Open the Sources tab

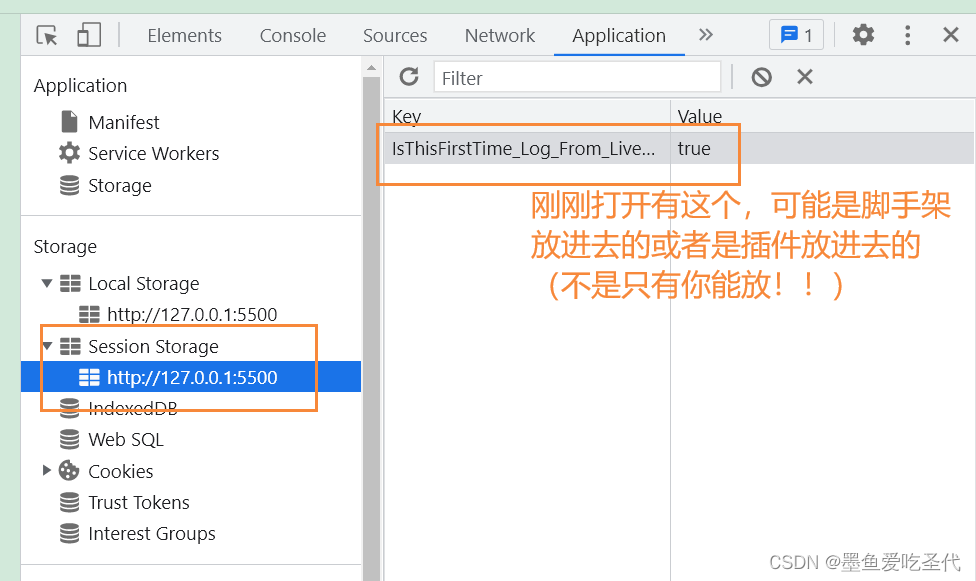395,35
